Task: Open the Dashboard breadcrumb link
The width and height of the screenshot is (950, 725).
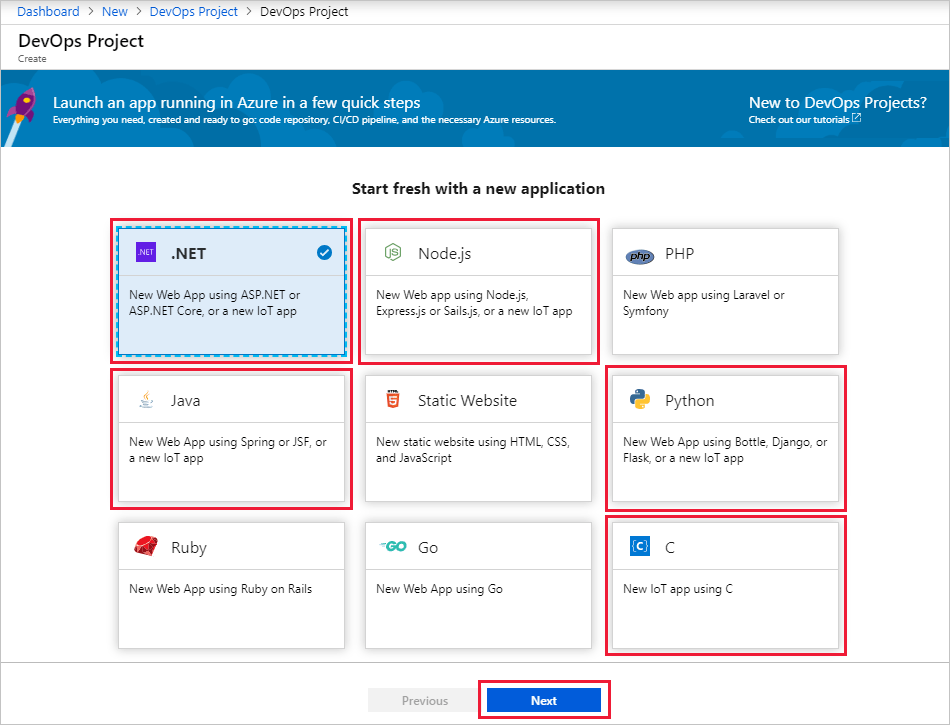Action: [48, 11]
